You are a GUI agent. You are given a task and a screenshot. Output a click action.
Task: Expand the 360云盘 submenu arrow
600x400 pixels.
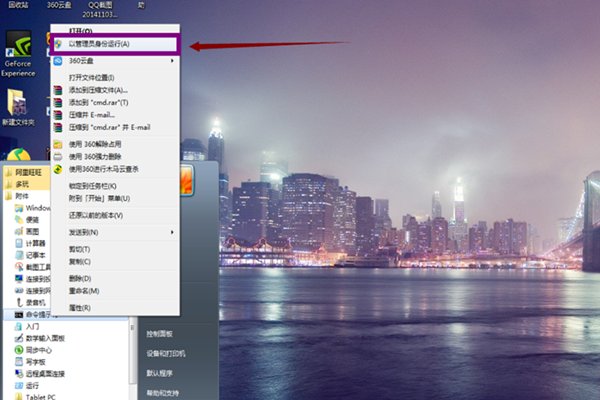(172, 61)
